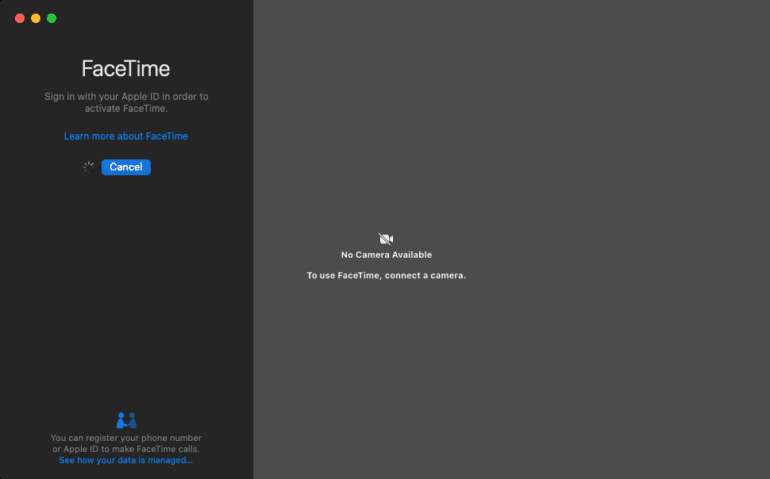This screenshot has height=479, width=770.
Task: Click the FaceTime title heading
Action: pyautogui.click(x=126, y=69)
